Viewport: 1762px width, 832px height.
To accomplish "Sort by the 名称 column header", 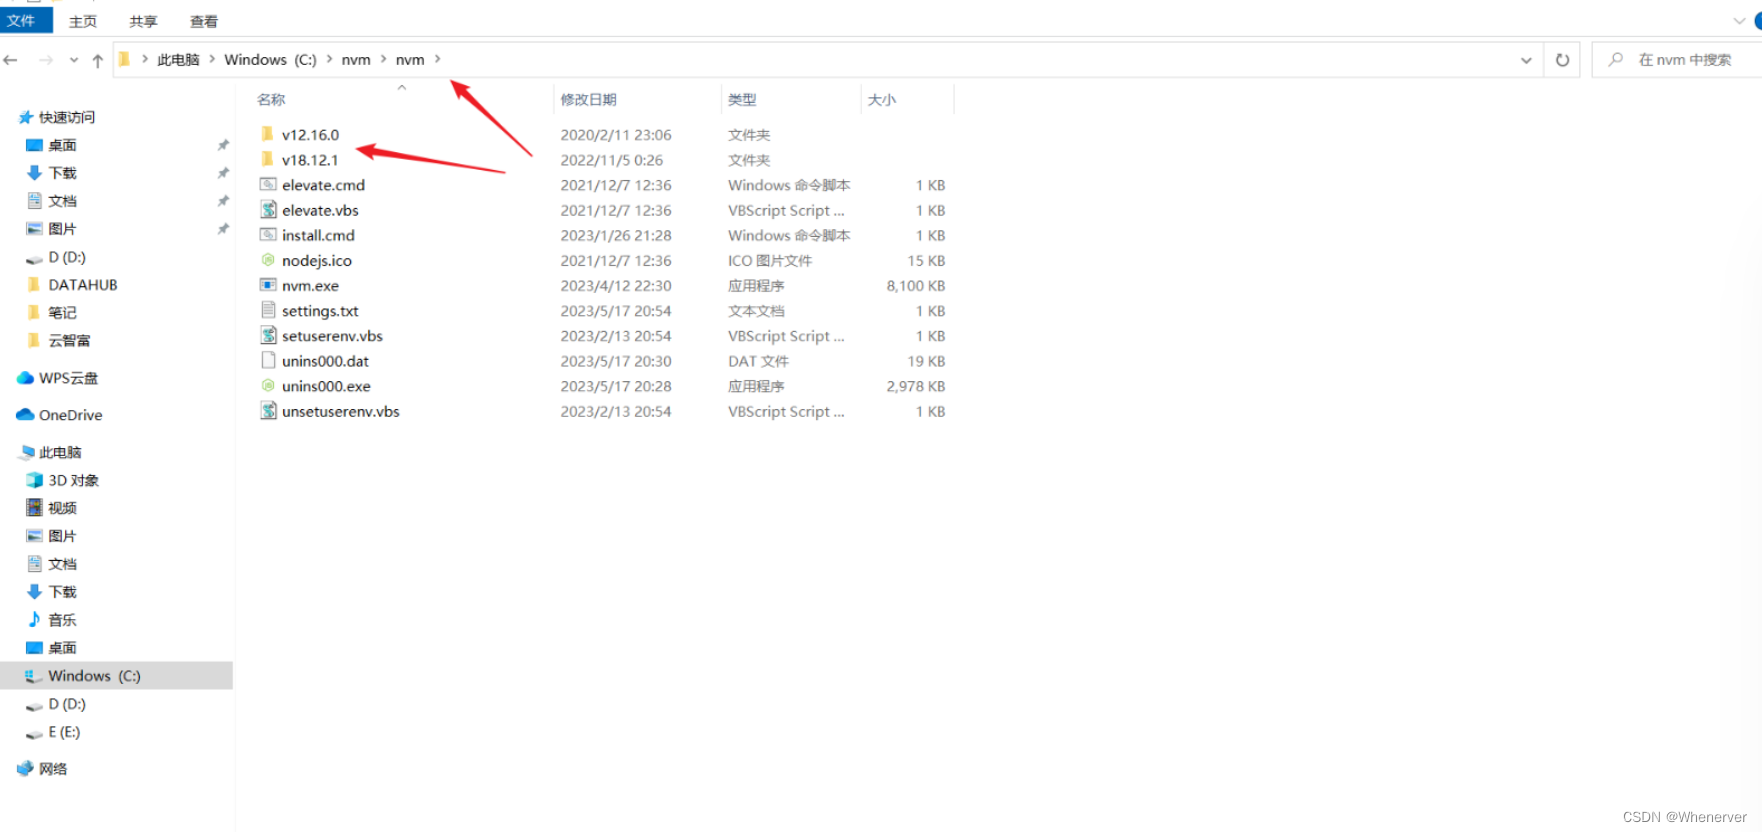I will pos(271,99).
